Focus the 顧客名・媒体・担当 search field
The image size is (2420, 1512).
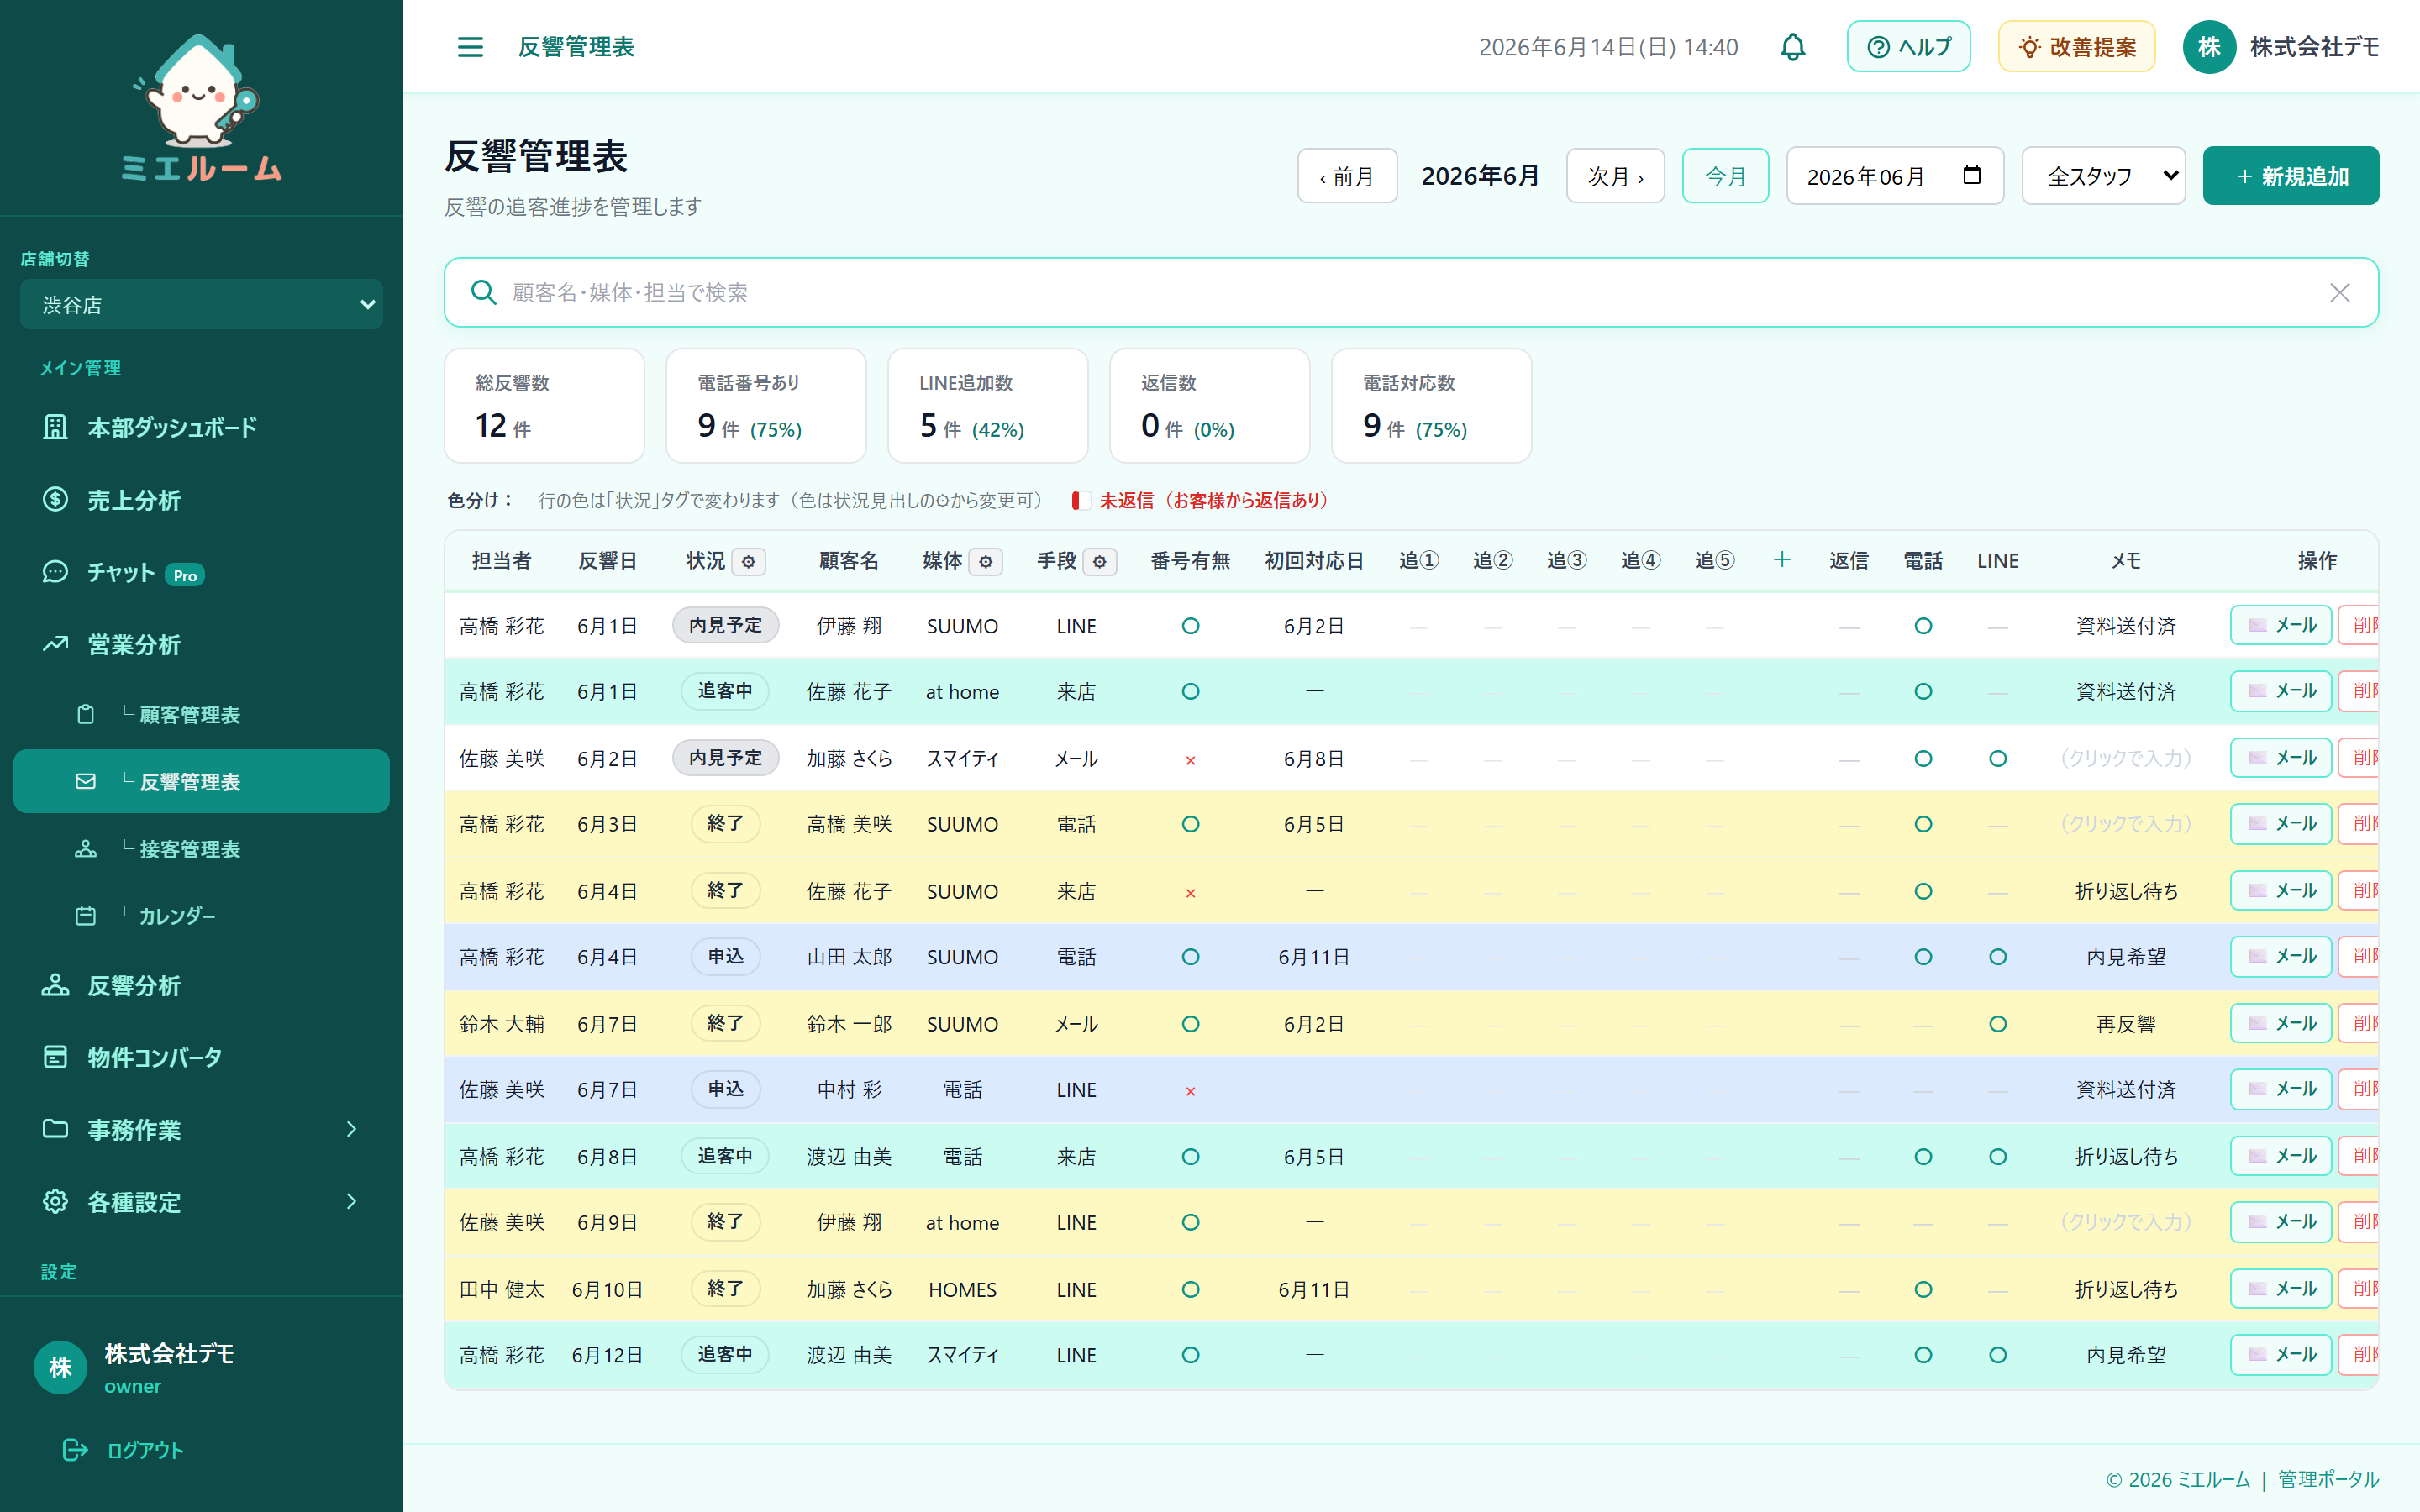(x=1410, y=292)
